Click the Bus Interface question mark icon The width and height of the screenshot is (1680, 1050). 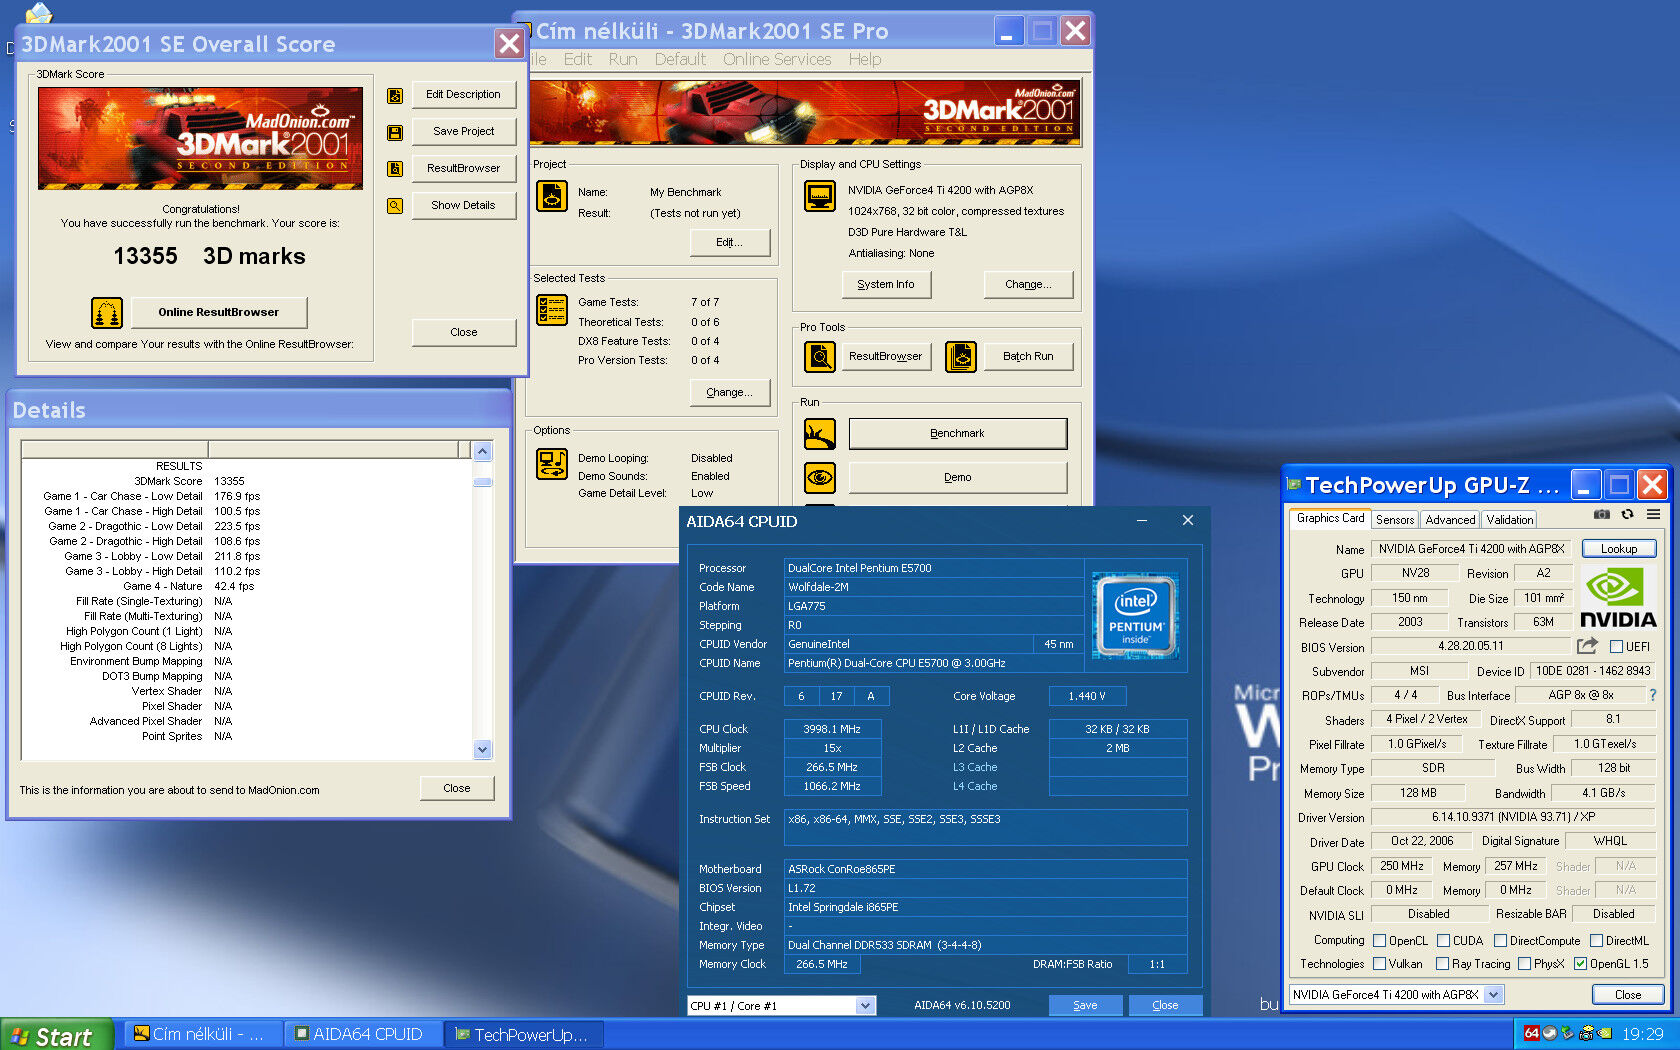(x=1652, y=695)
